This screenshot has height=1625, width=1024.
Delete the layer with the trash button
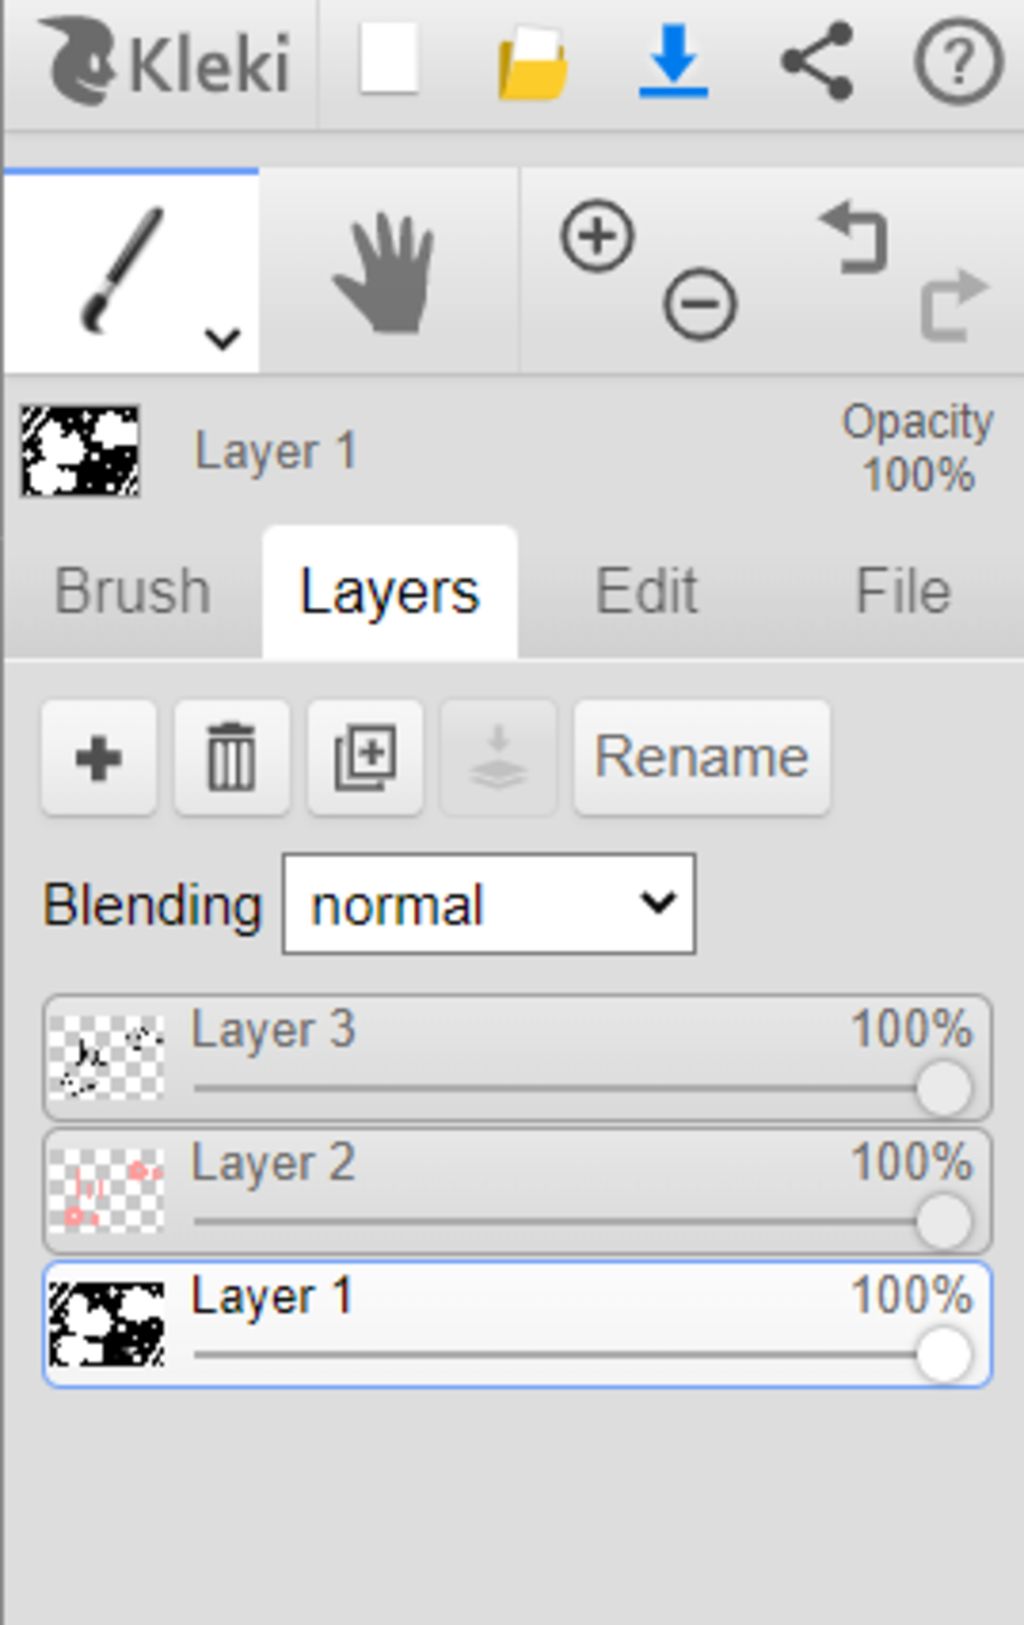click(x=232, y=757)
